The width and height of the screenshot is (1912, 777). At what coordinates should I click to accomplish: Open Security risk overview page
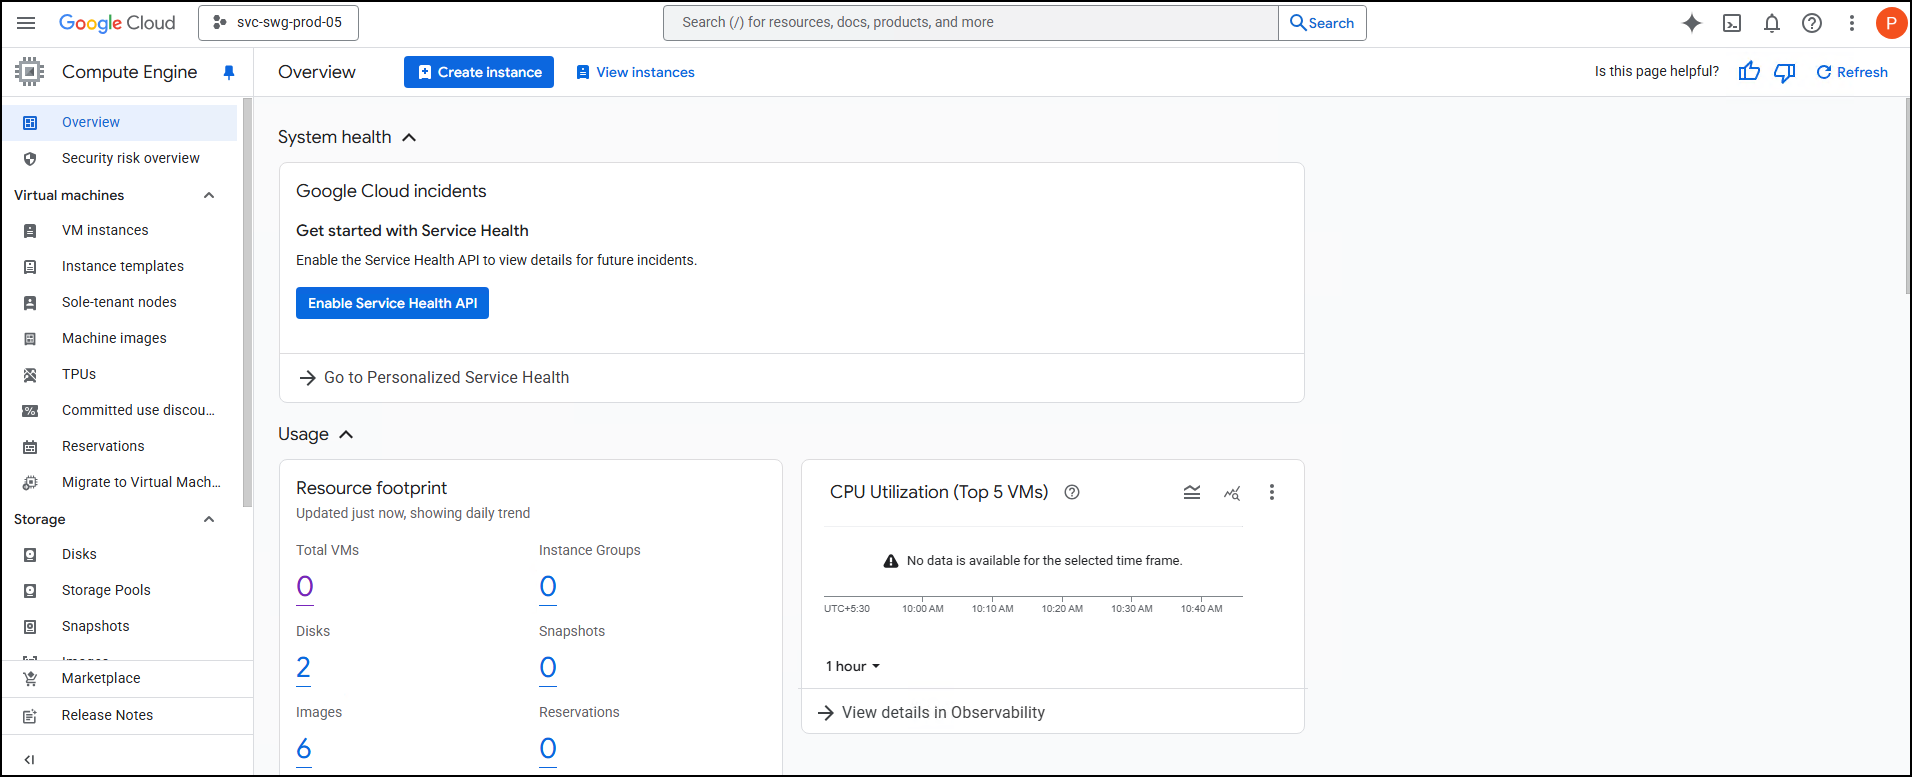[x=120, y=158]
